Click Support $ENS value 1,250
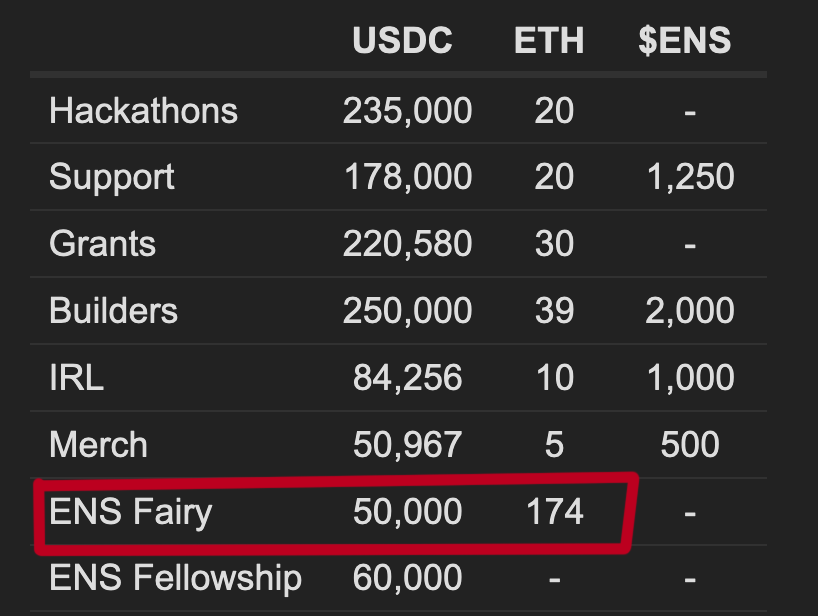 (x=690, y=177)
